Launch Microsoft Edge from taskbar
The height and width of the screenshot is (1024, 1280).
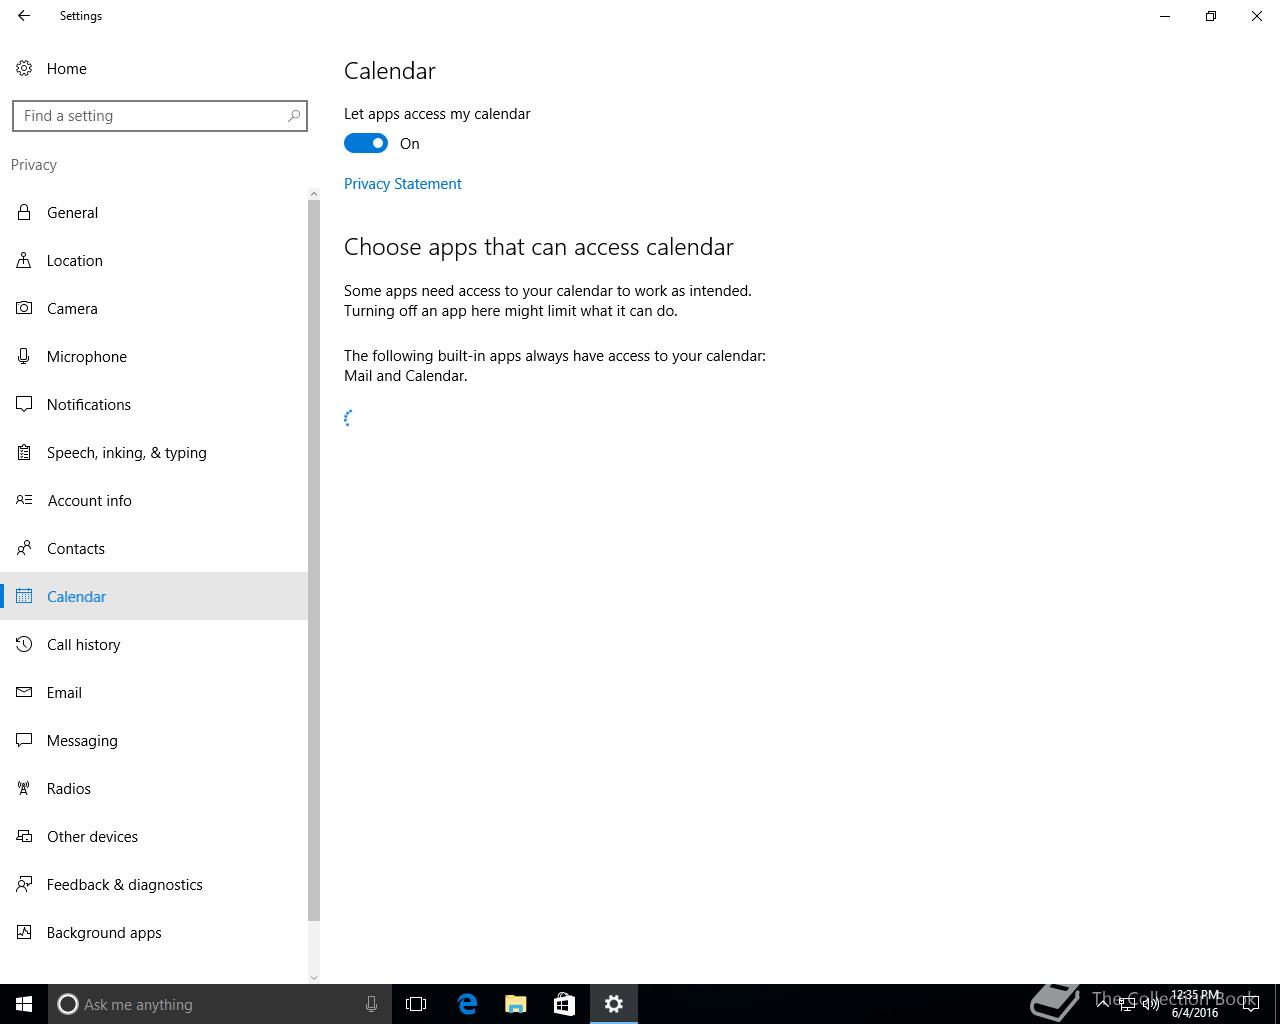point(467,1004)
